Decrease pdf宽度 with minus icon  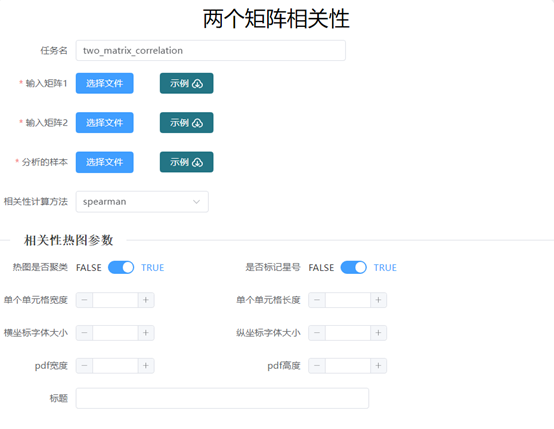84,366
